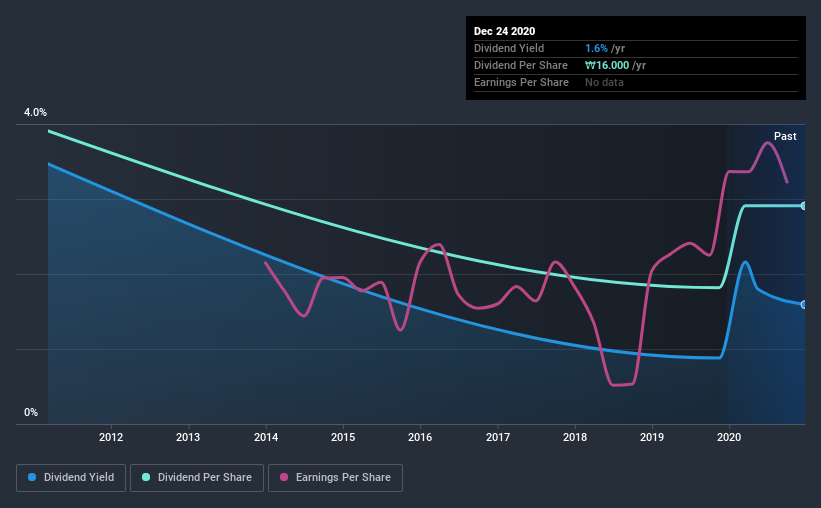821x508 pixels.
Task: Toggle the Dividend Yield legend button
Action: click(x=71, y=478)
